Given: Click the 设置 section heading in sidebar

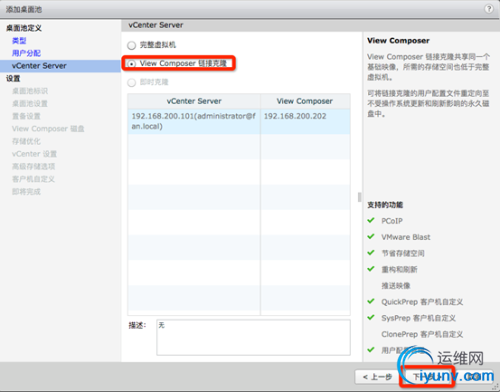Looking at the screenshot, I should (13, 78).
